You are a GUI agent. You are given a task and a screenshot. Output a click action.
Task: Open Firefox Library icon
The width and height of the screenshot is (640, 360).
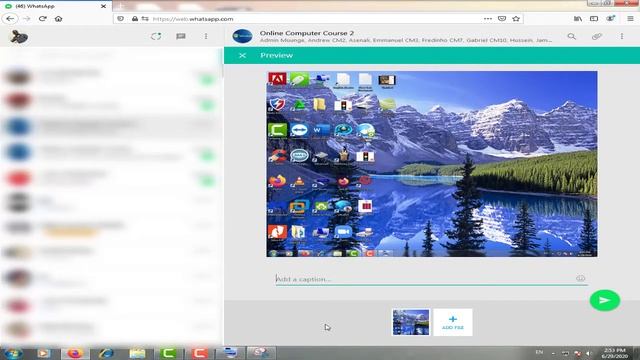[x=578, y=19]
